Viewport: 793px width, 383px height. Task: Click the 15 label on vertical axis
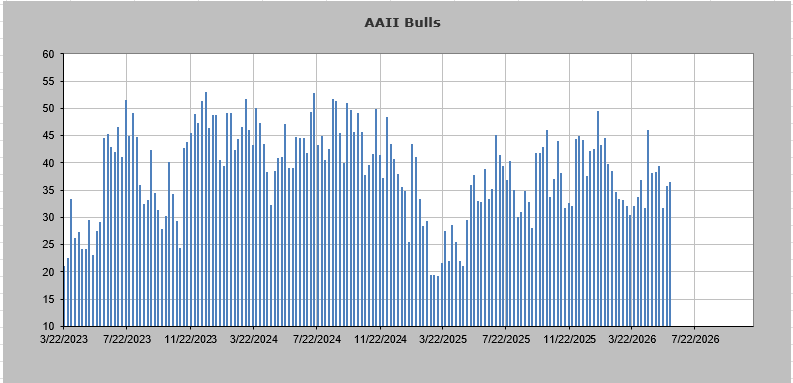(x=49, y=300)
